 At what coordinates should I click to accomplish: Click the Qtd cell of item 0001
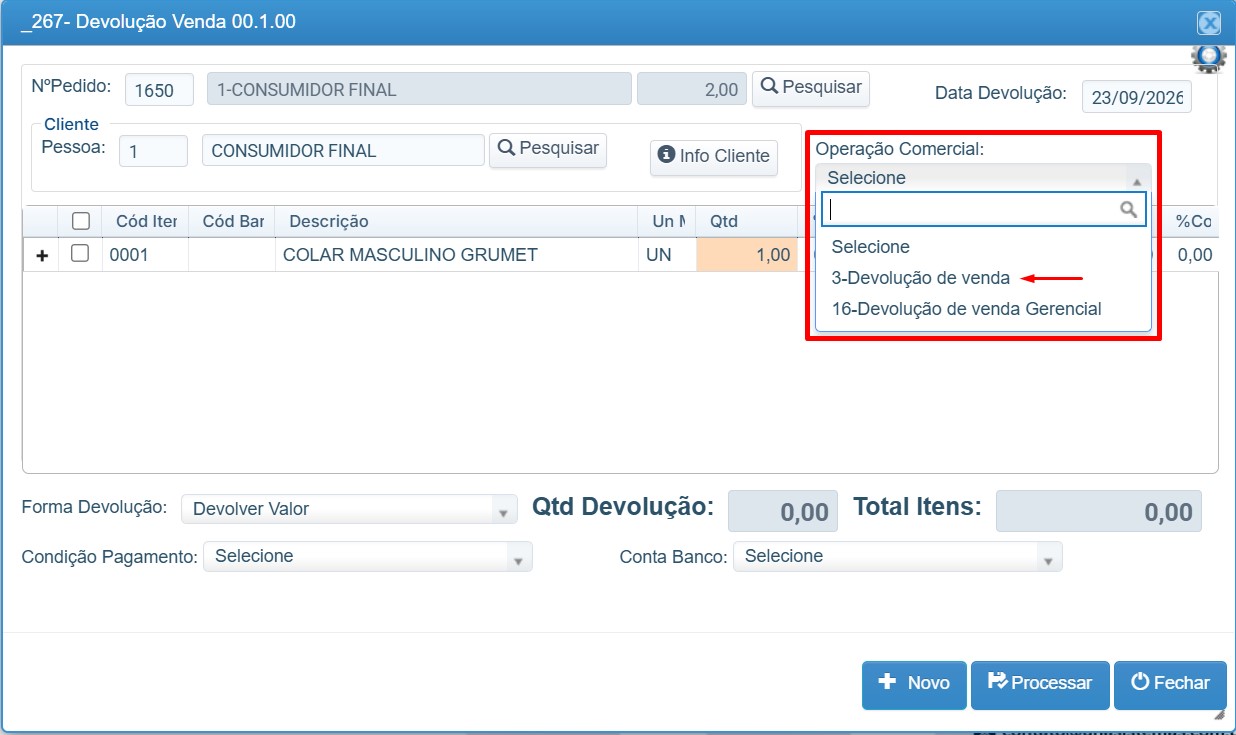pyautogui.click(x=746, y=255)
